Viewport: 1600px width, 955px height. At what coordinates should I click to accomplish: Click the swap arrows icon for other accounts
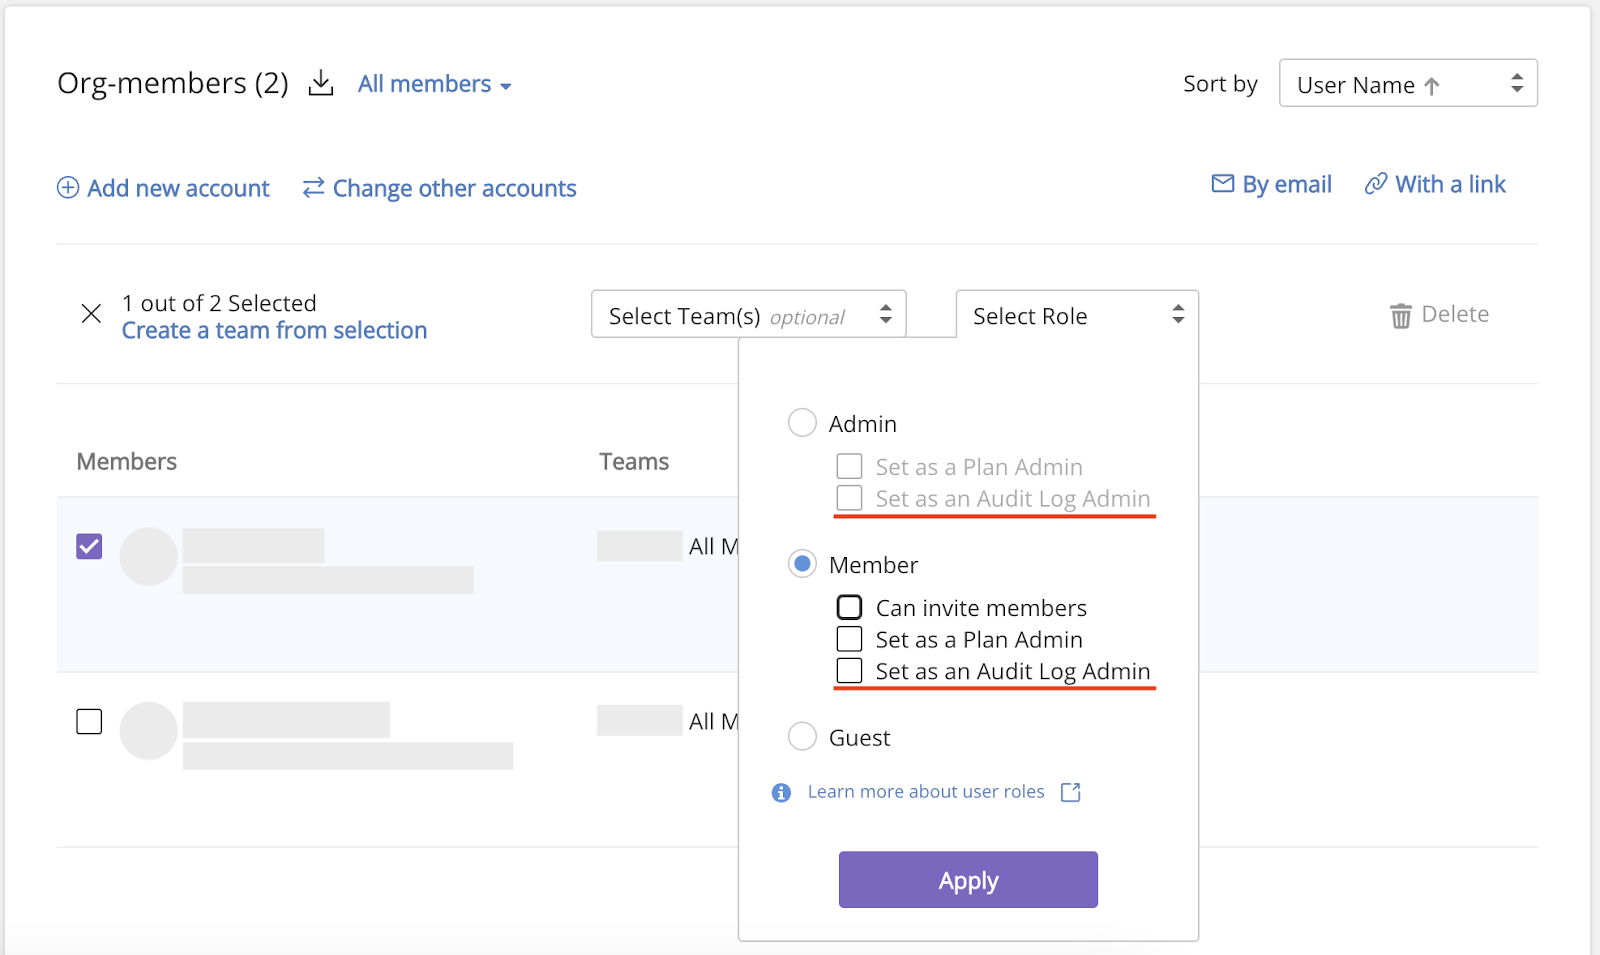point(311,188)
